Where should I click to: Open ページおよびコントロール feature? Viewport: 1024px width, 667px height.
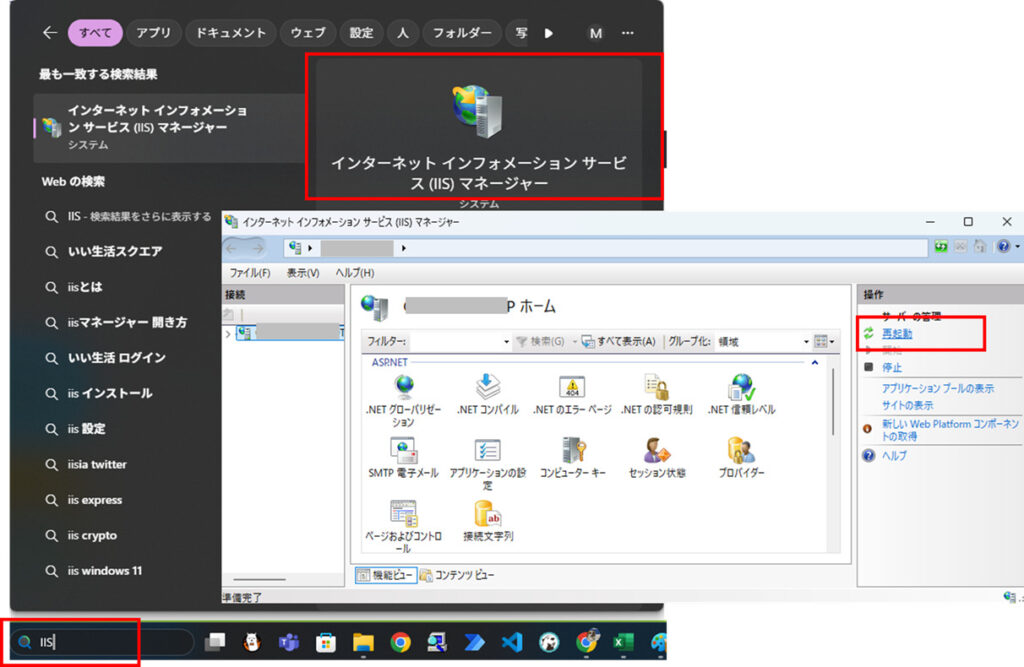[x=404, y=527]
